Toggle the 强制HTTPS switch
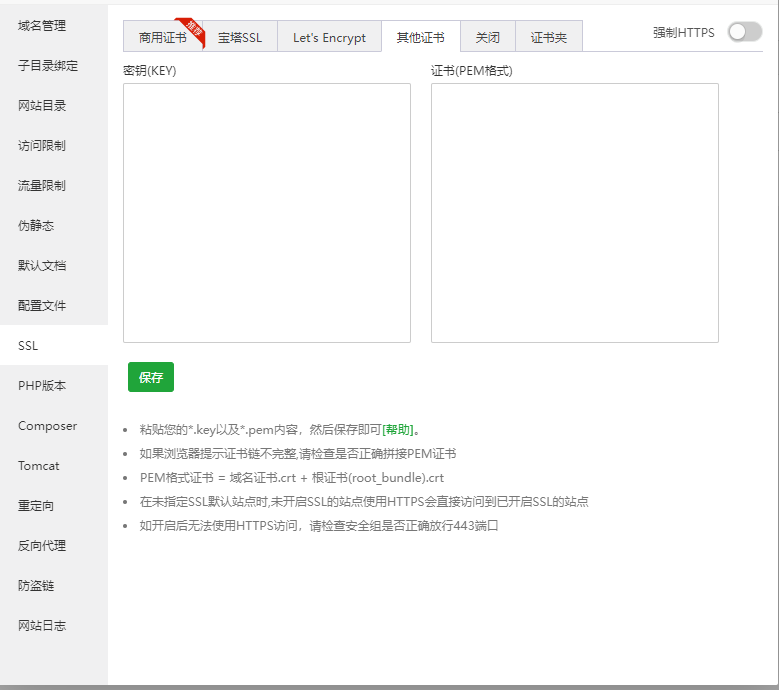This screenshot has height=690, width=779. point(745,32)
